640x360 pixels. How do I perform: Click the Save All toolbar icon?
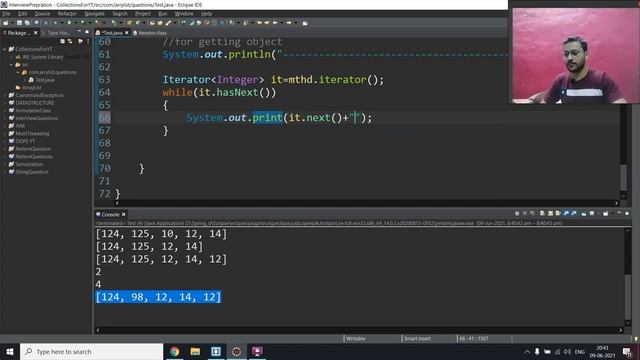[x=27, y=23]
